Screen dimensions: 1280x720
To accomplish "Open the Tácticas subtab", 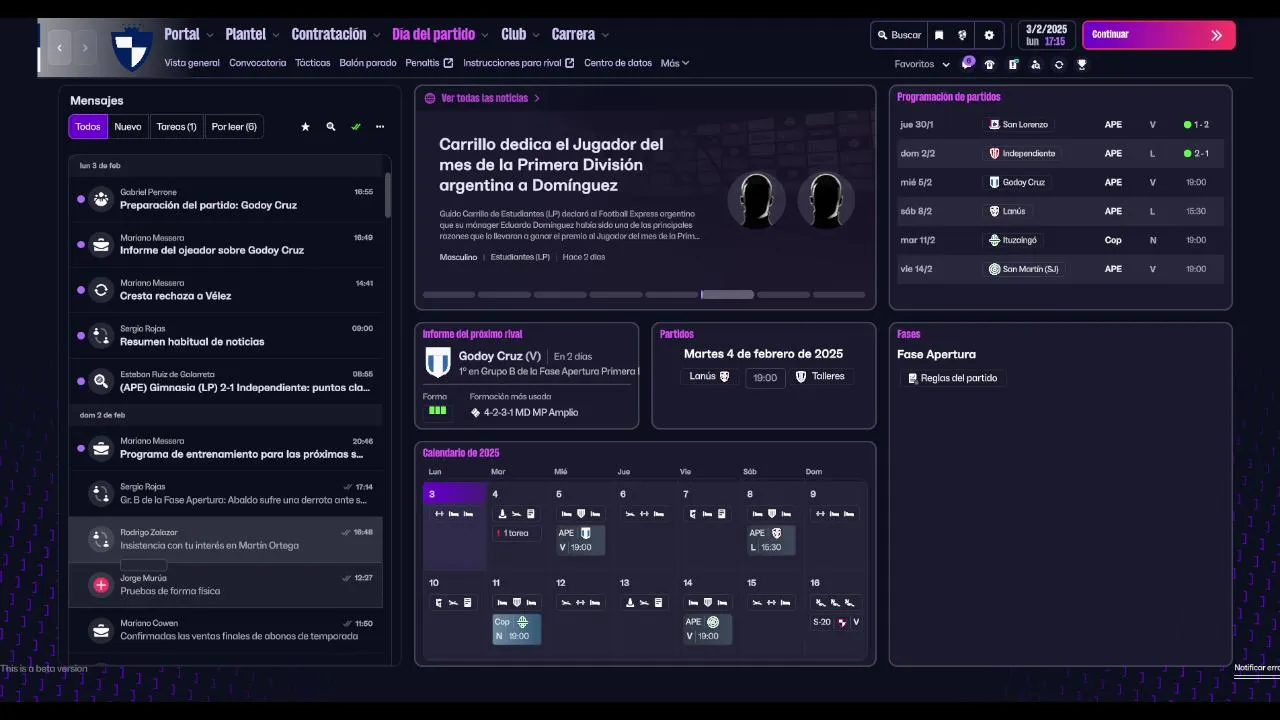I will pos(313,63).
